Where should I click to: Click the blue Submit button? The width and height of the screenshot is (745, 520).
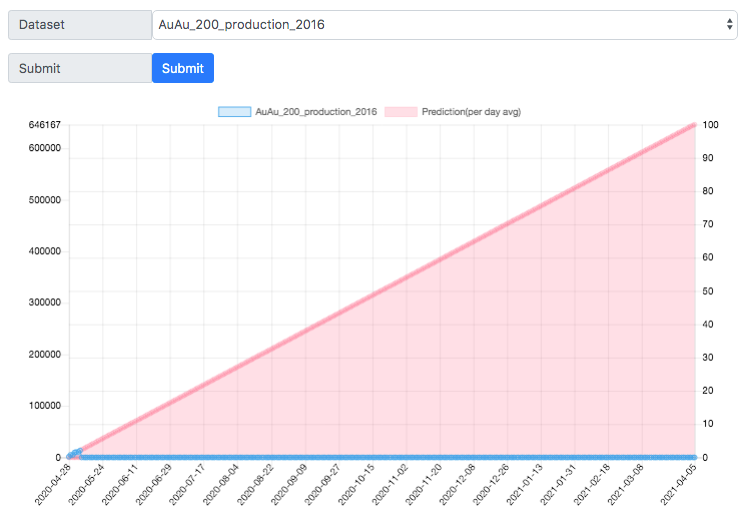click(x=183, y=68)
